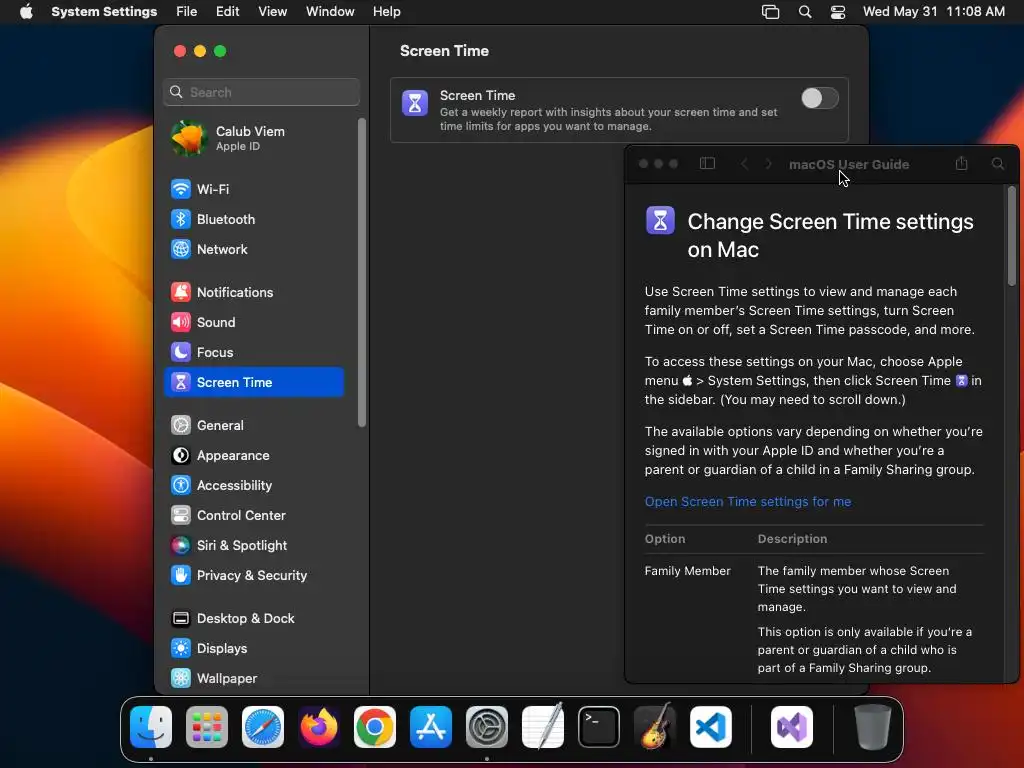Launch Visual Studio Code from Dock
The height and width of the screenshot is (768, 1024).
point(711,727)
